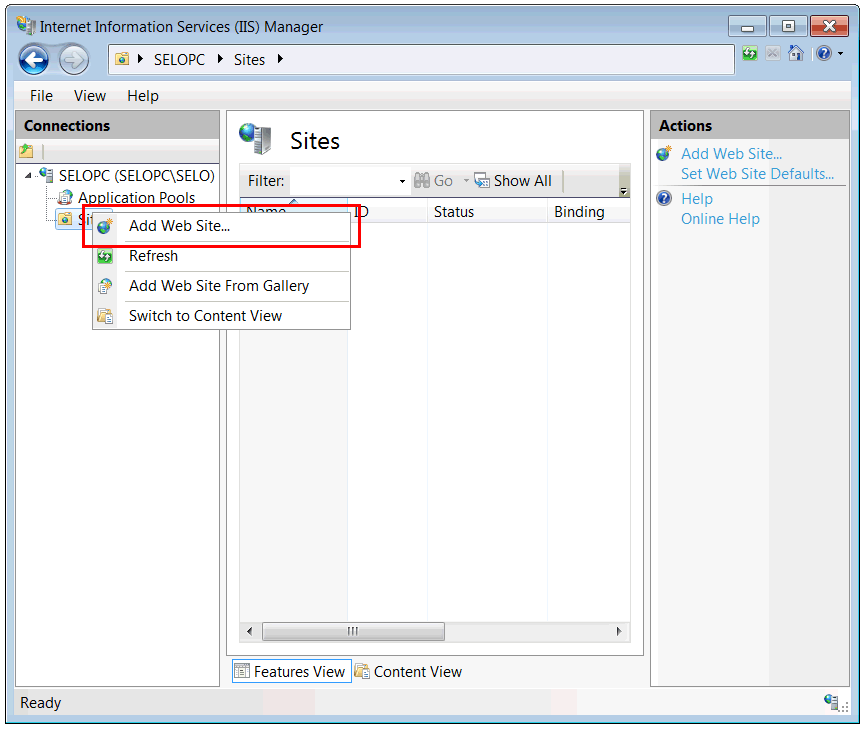The image size is (866, 729).
Task: Click the gallery icon in context menu
Action: 105,286
